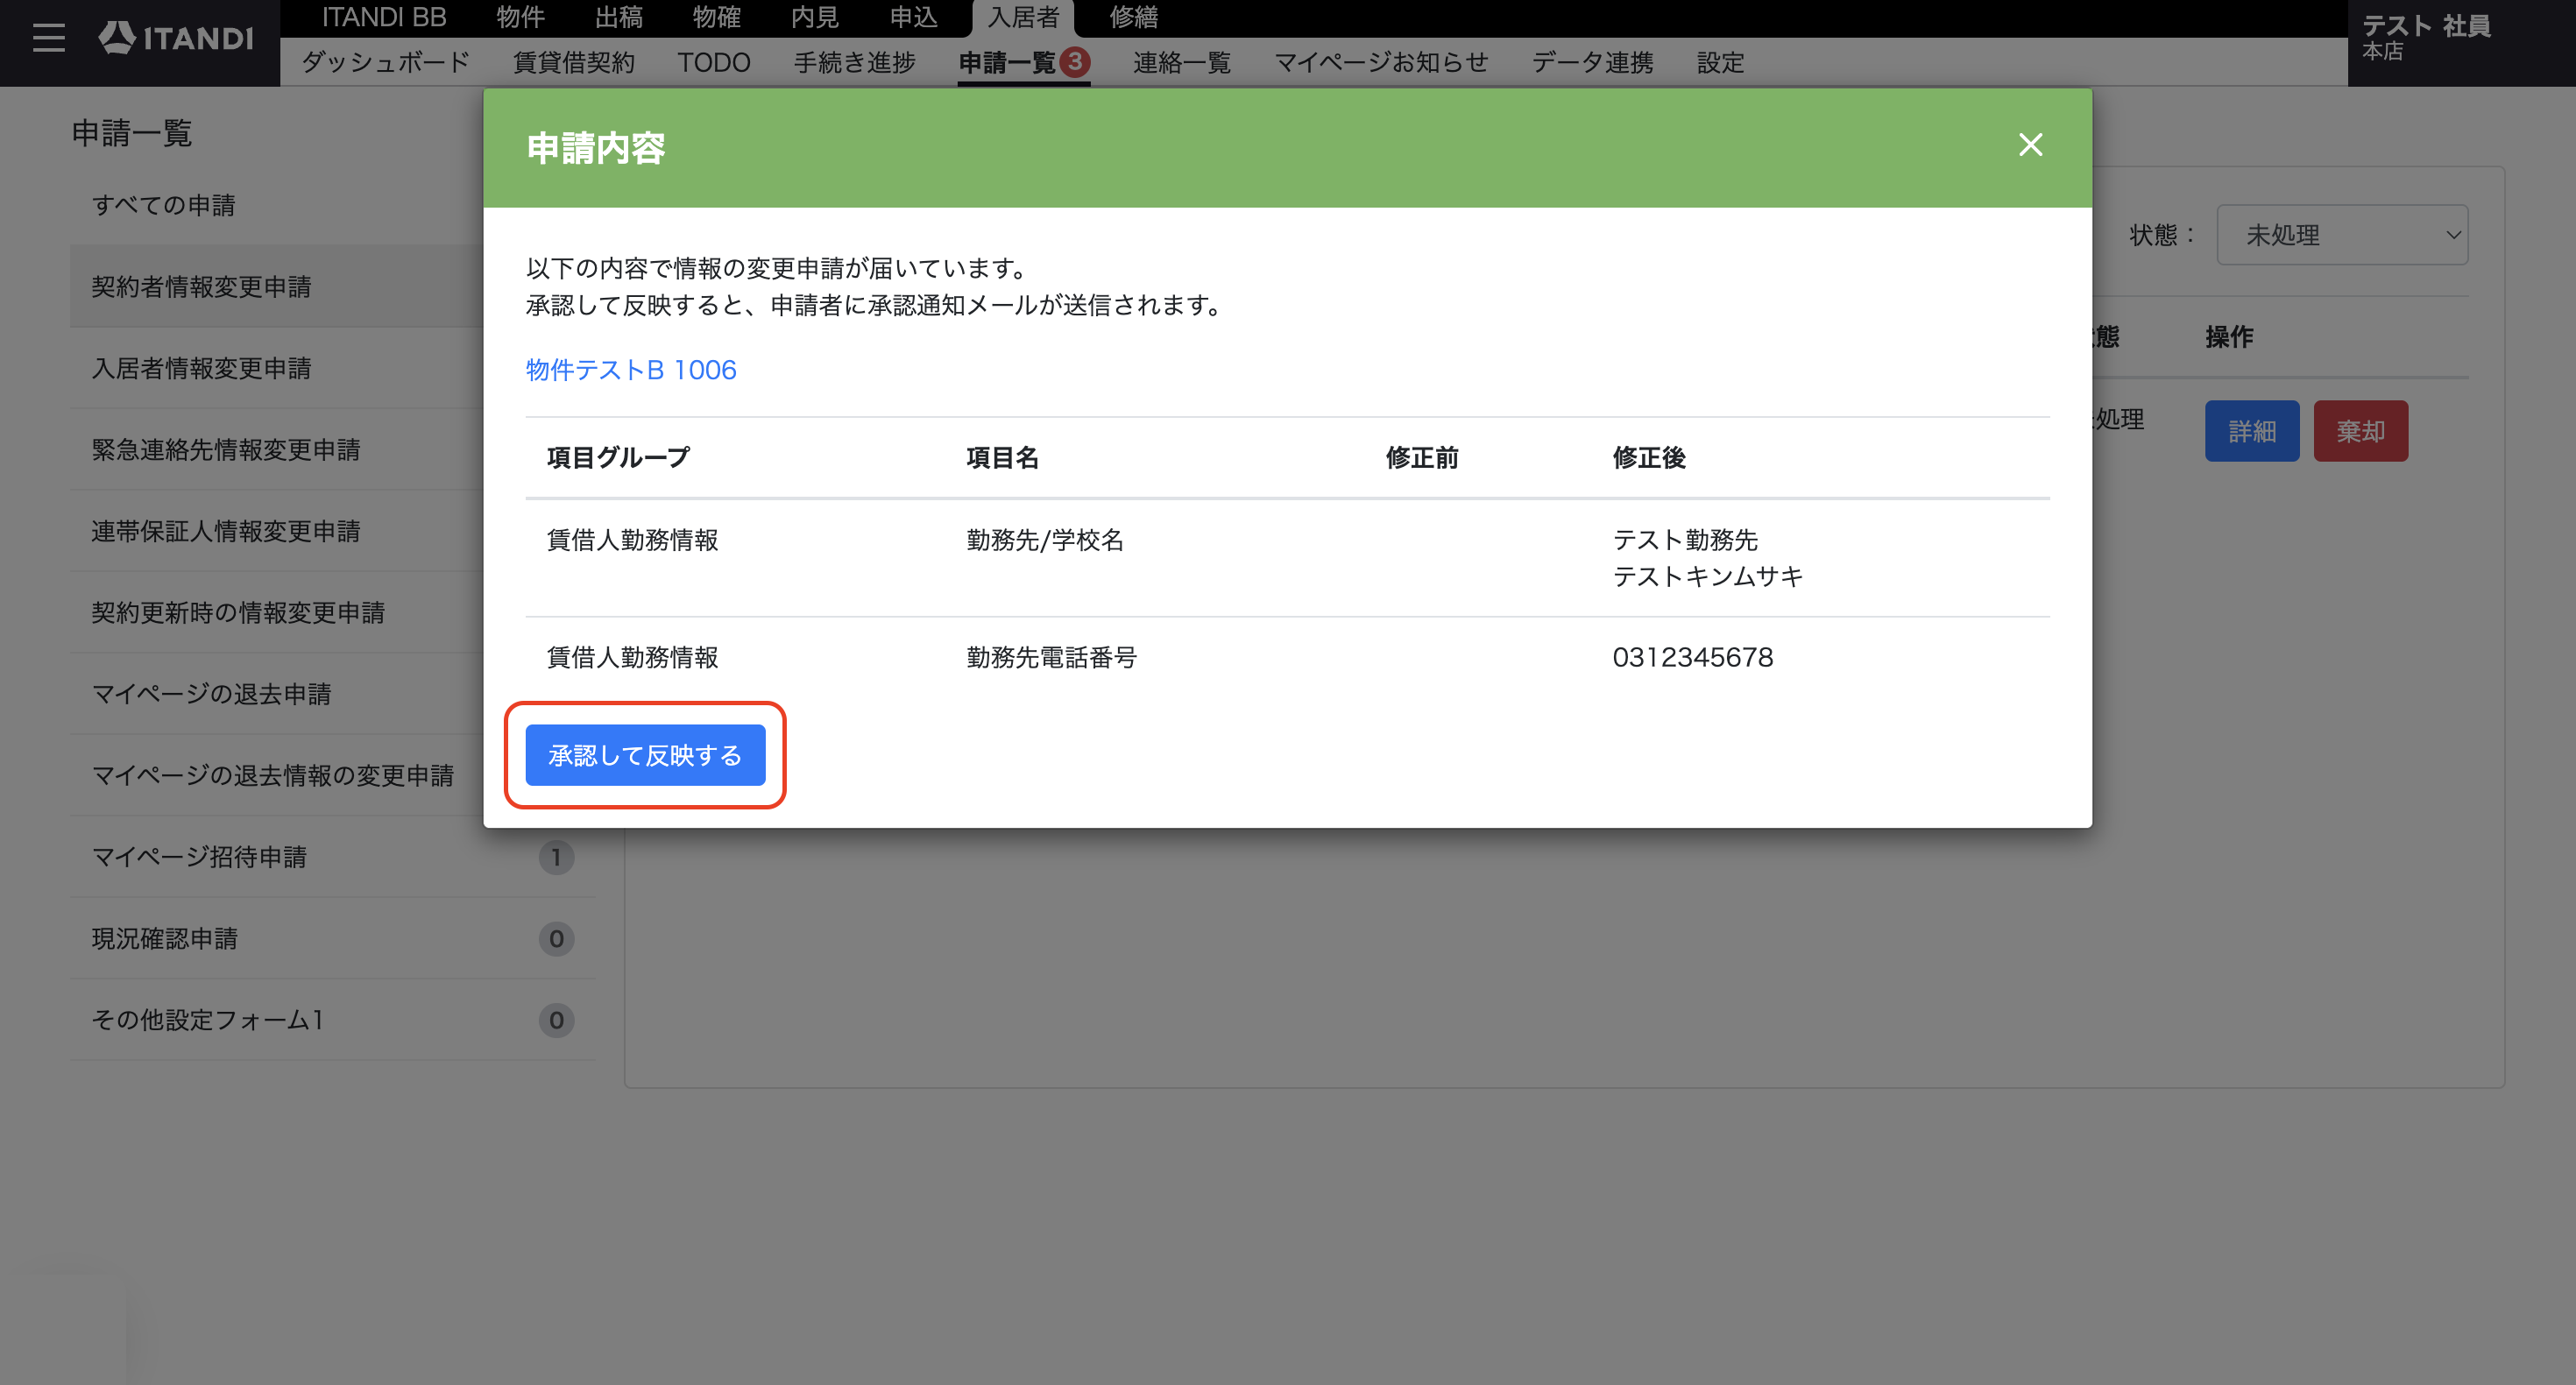Image resolution: width=2576 pixels, height=1385 pixels.
Task: Click 勤務先/学校名 cell
Action: pos(1045,540)
